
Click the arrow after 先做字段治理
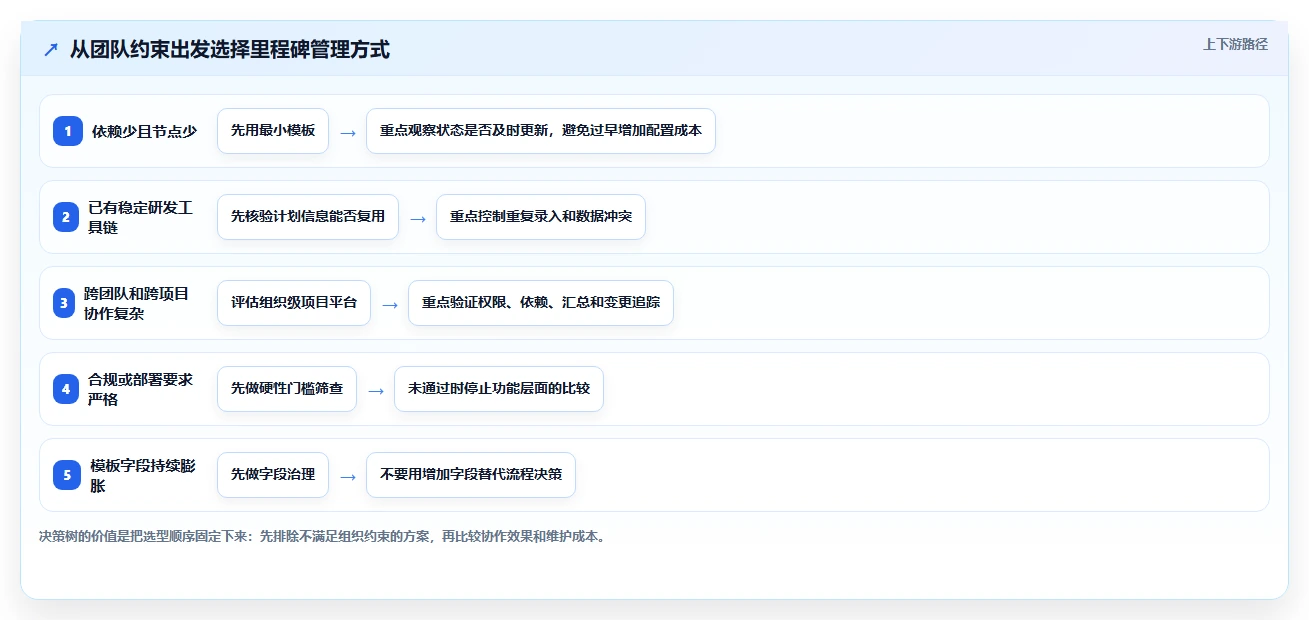click(x=348, y=476)
